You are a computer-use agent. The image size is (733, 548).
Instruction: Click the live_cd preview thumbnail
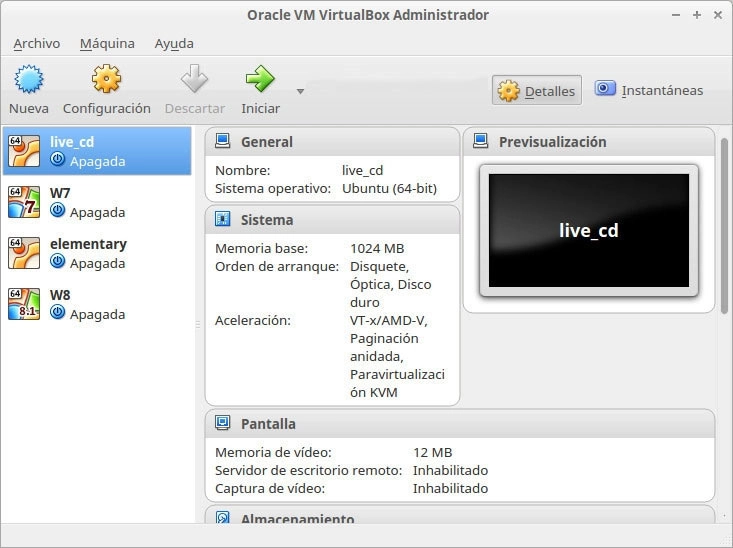click(589, 231)
